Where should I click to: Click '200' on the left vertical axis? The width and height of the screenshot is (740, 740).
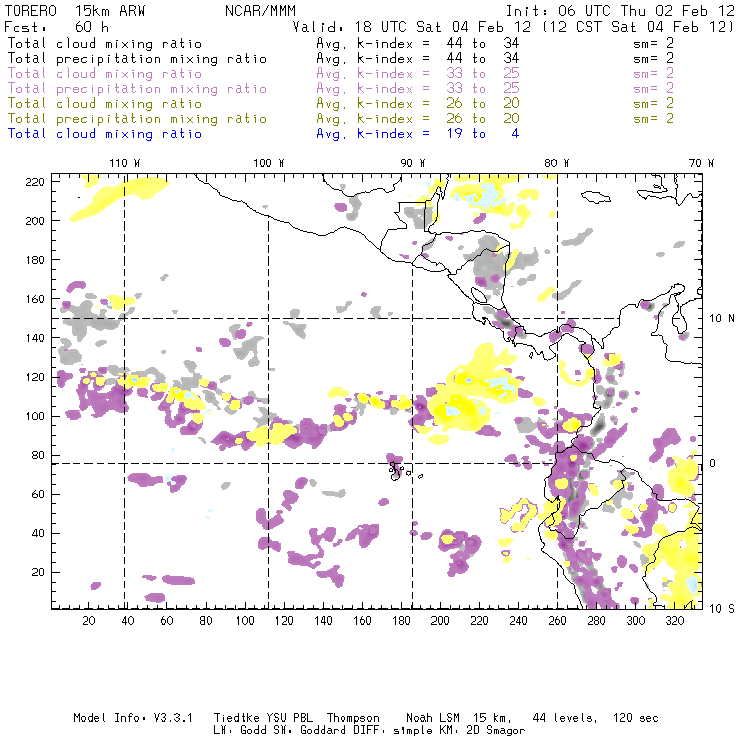point(35,221)
